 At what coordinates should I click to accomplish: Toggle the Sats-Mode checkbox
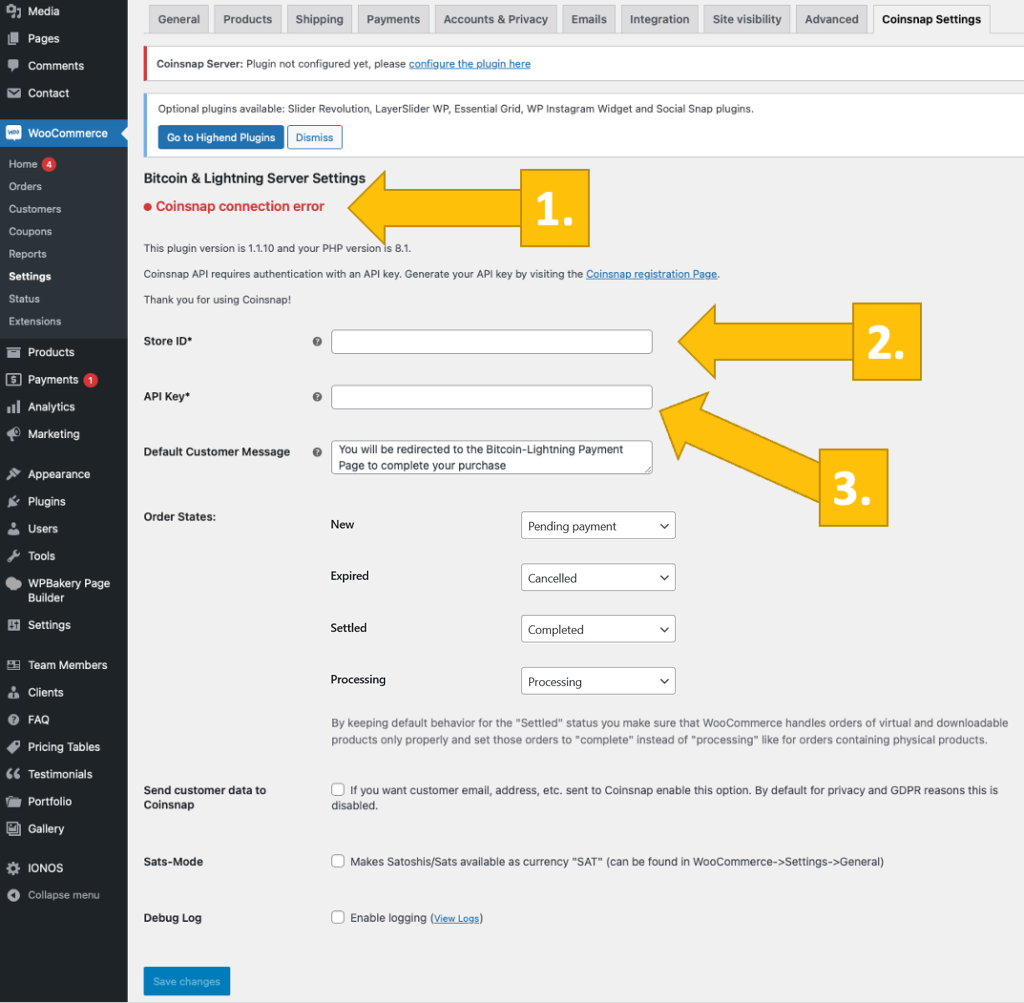[x=338, y=861]
